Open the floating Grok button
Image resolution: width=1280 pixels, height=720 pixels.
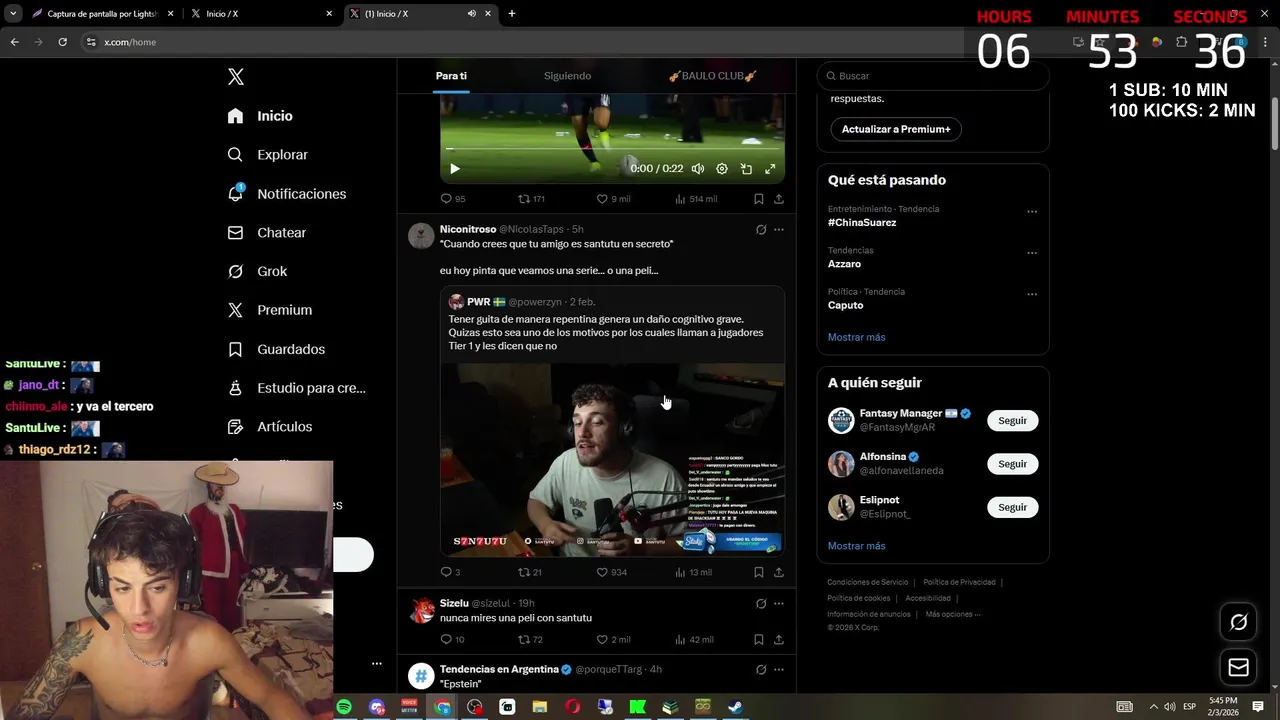(x=1239, y=623)
